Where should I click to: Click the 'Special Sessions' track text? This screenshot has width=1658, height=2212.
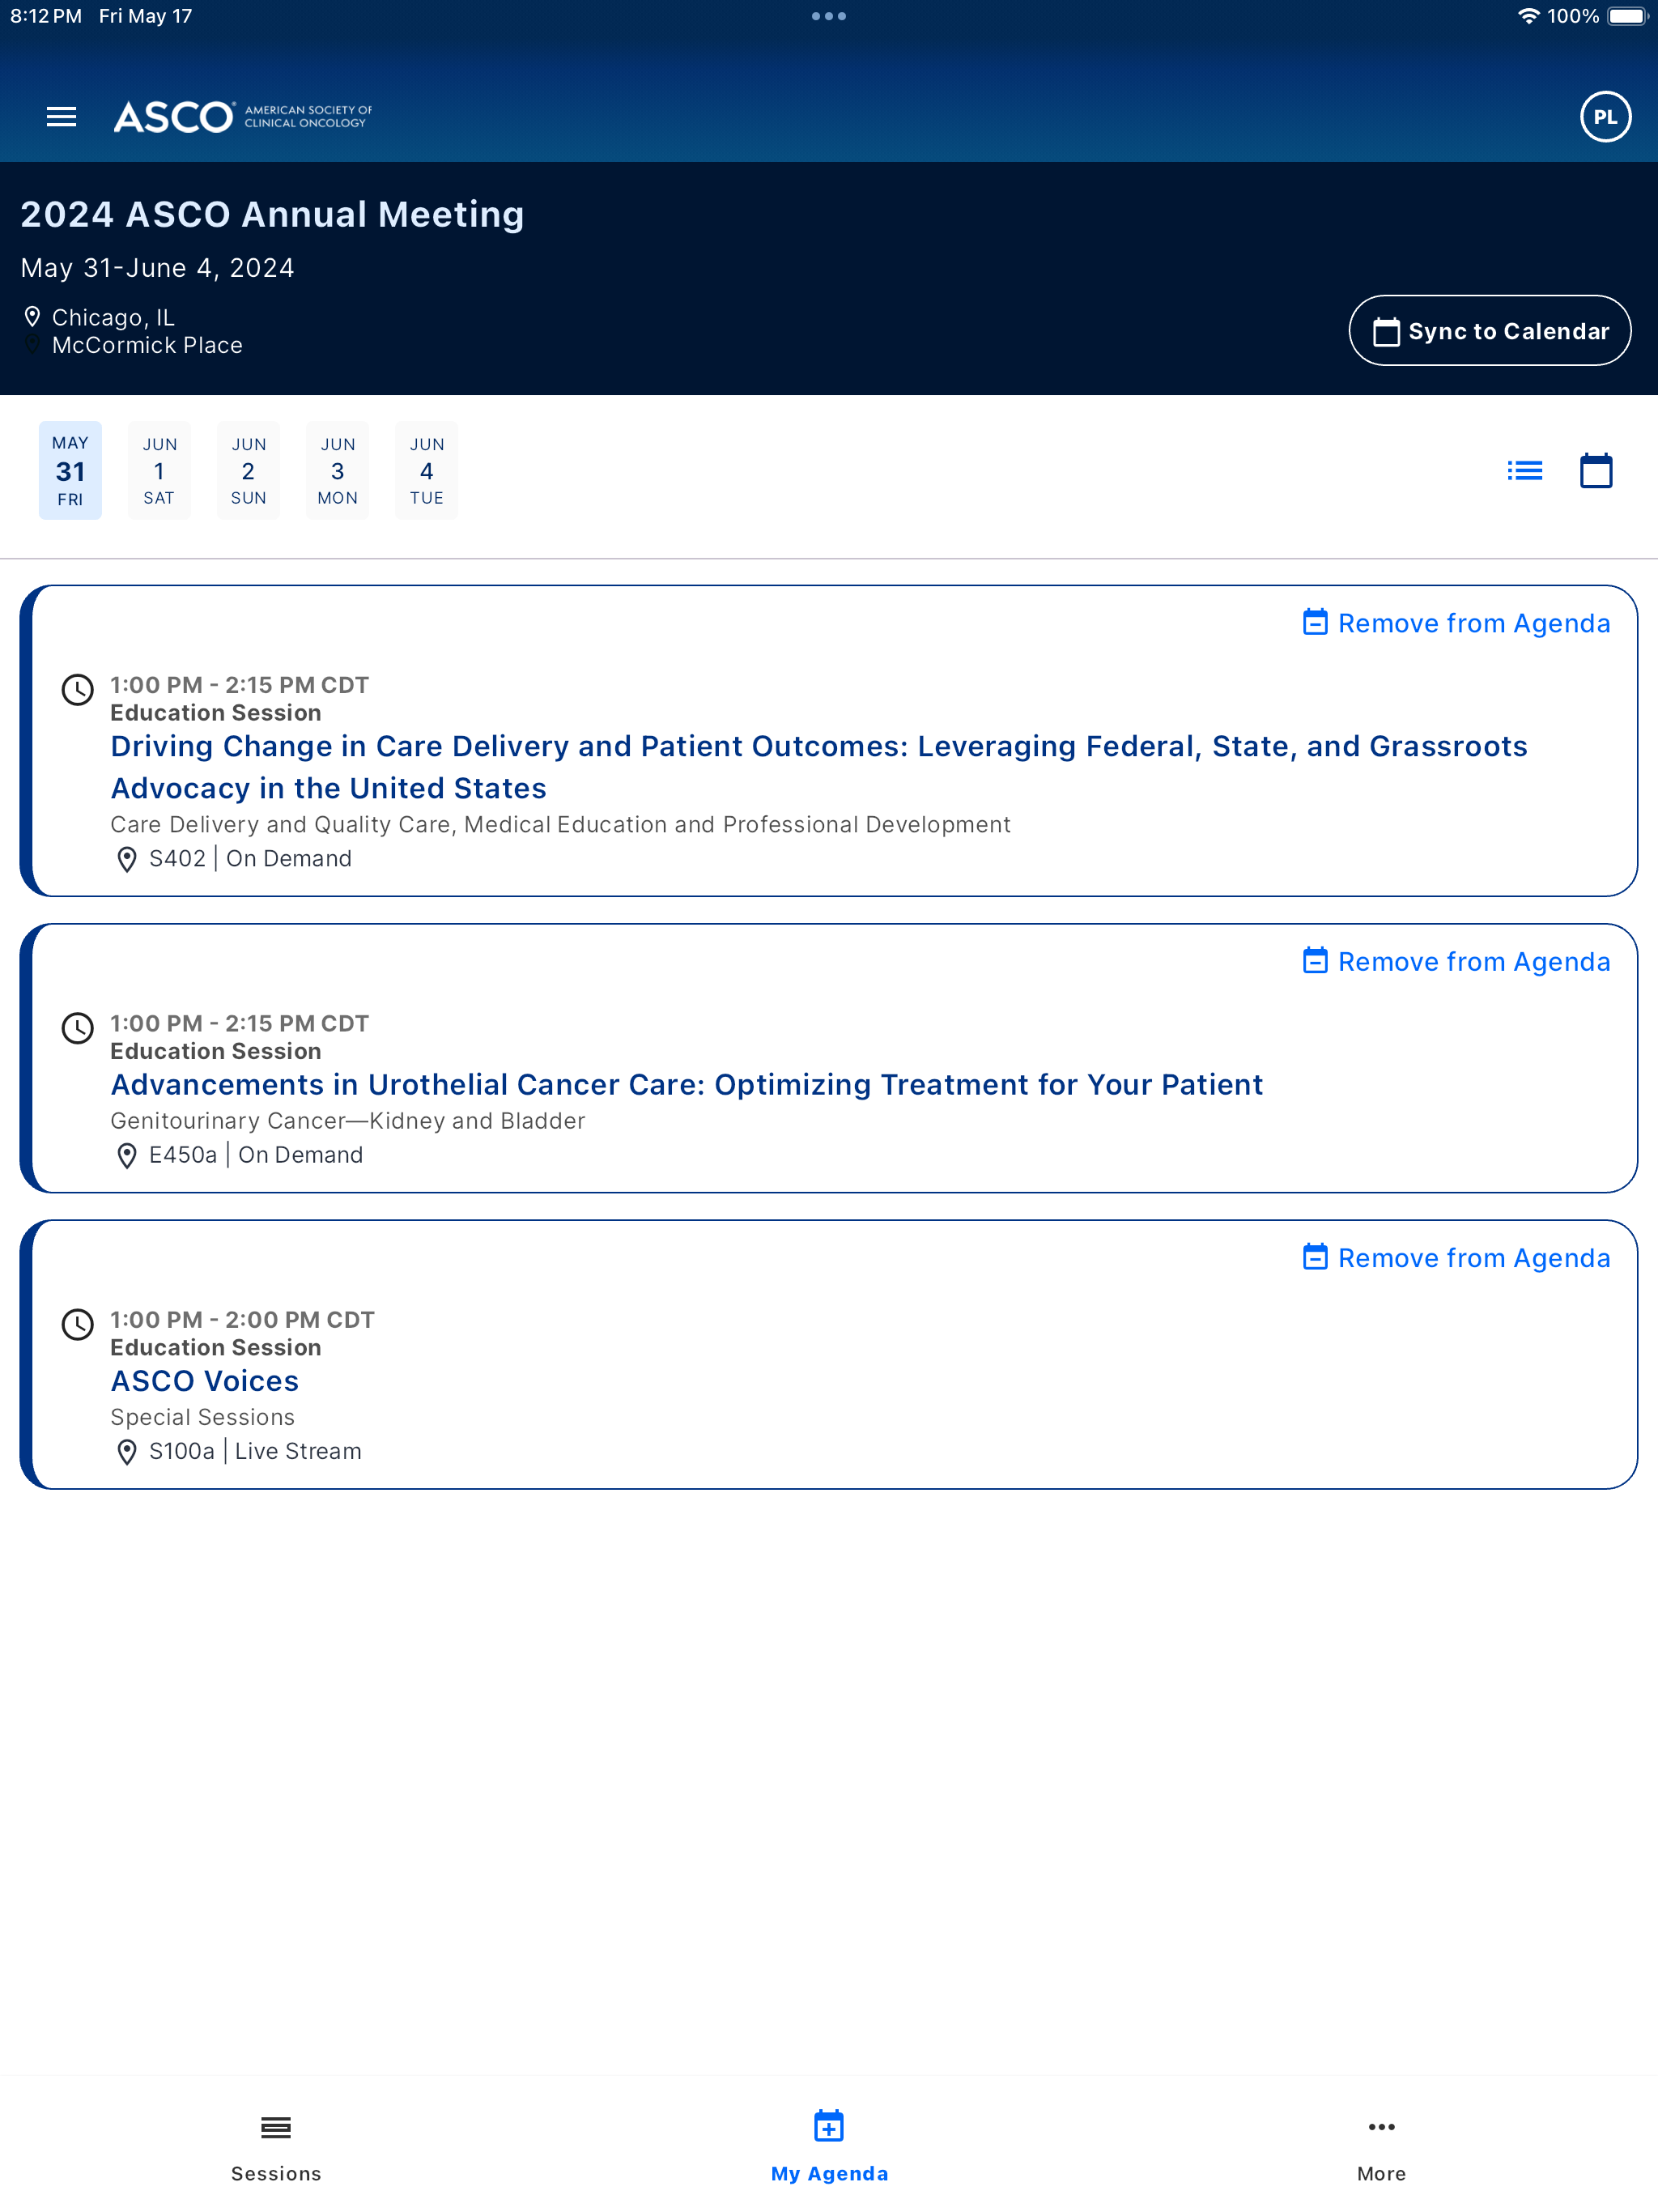tap(202, 1417)
